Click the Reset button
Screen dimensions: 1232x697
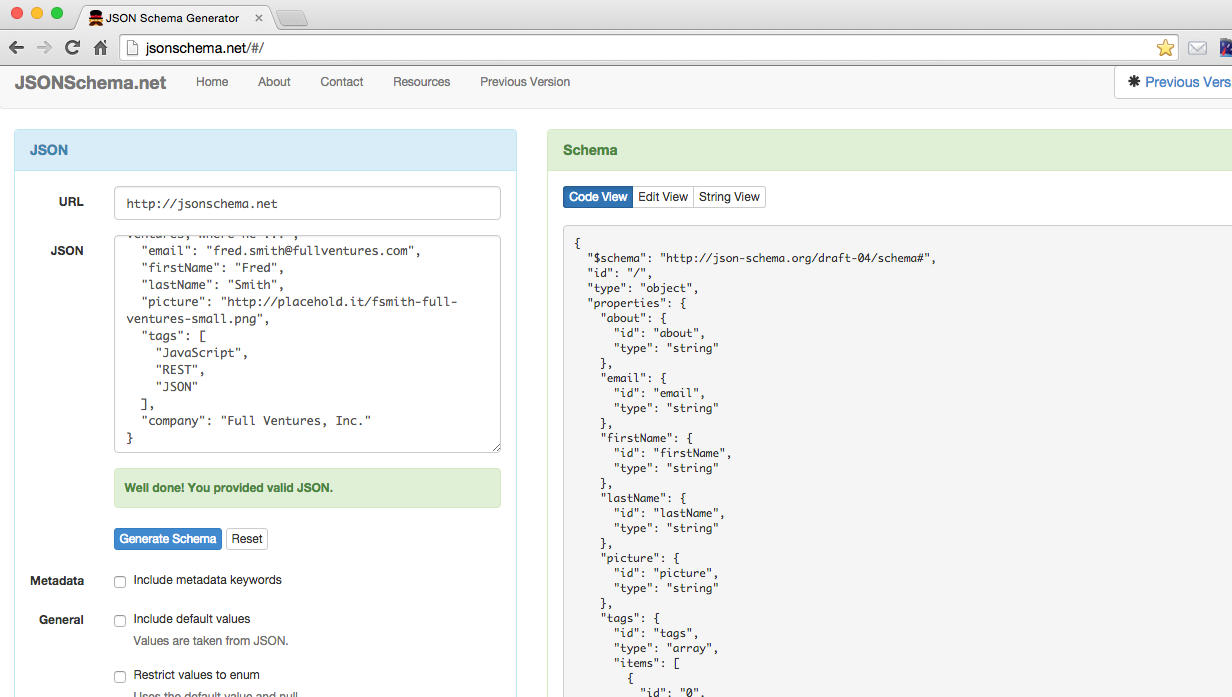(x=246, y=539)
